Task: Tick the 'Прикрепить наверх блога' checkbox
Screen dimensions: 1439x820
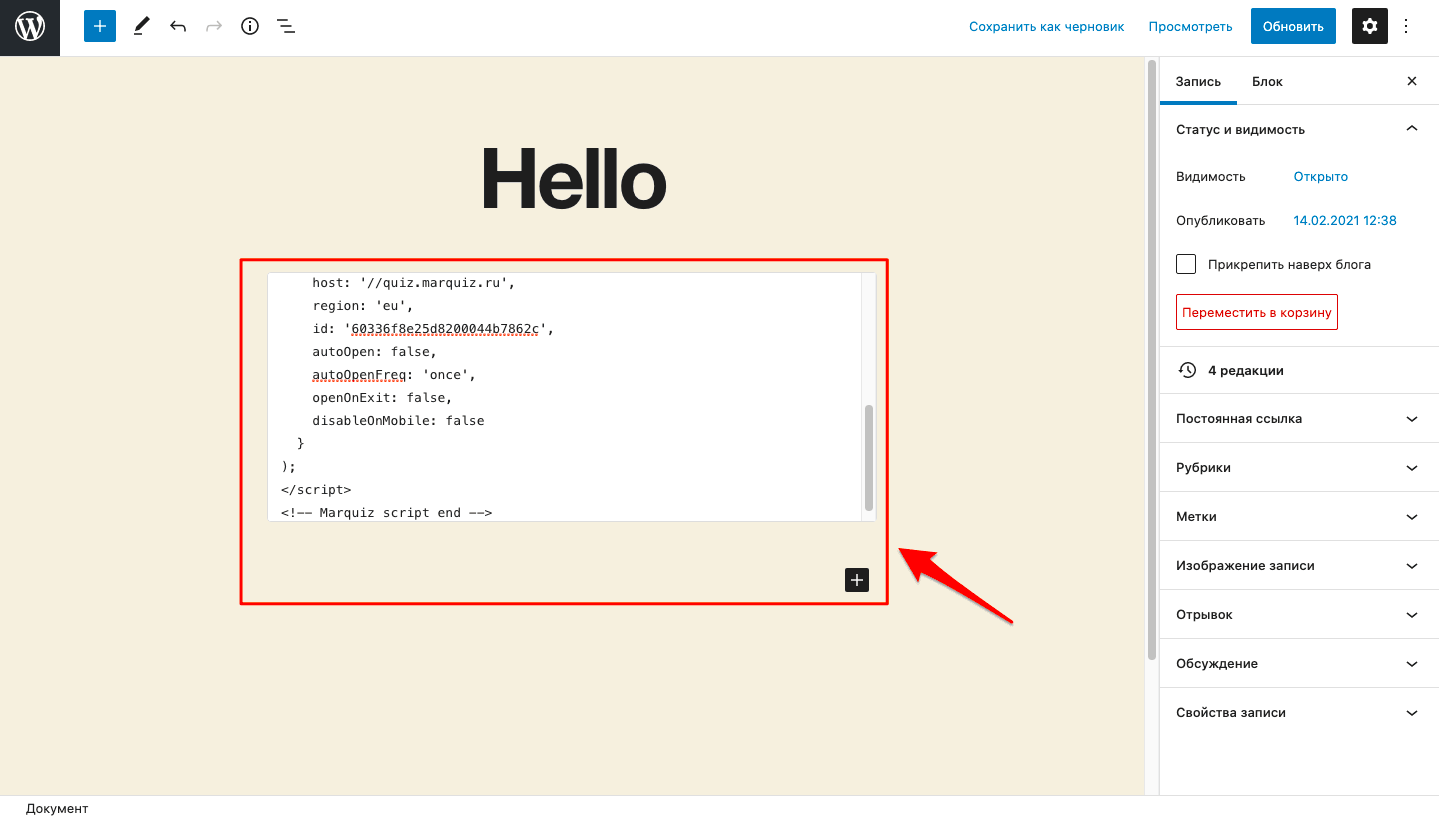Action: point(1186,264)
